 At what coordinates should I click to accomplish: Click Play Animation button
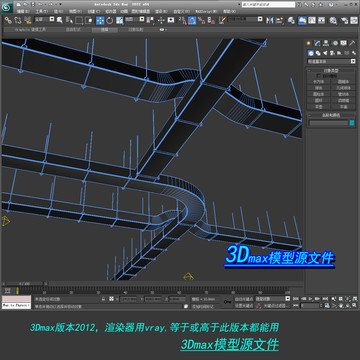point(310,299)
